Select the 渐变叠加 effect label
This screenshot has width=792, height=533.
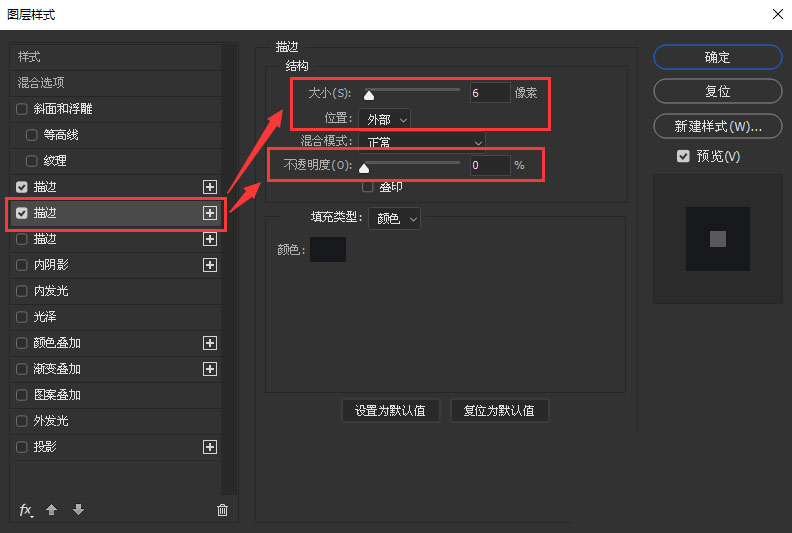(57, 369)
